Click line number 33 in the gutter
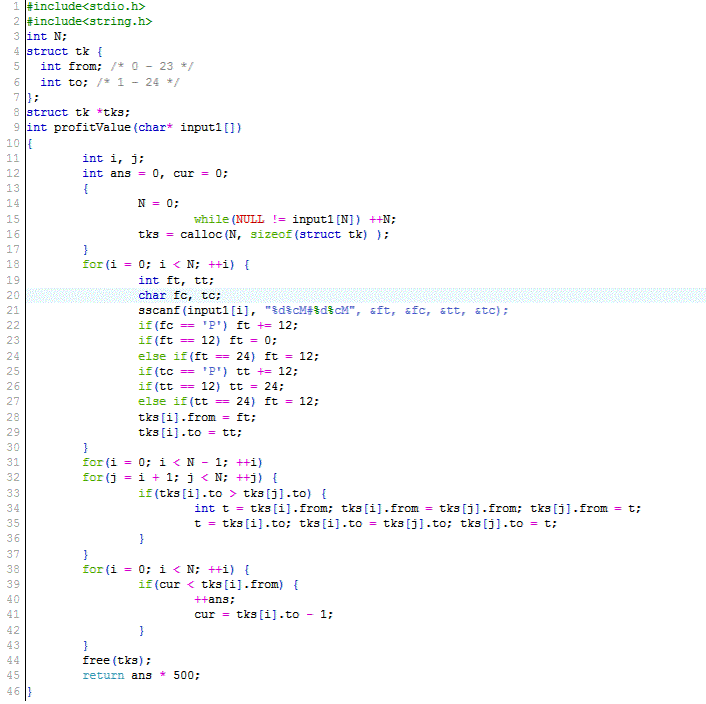 pos(13,493)
